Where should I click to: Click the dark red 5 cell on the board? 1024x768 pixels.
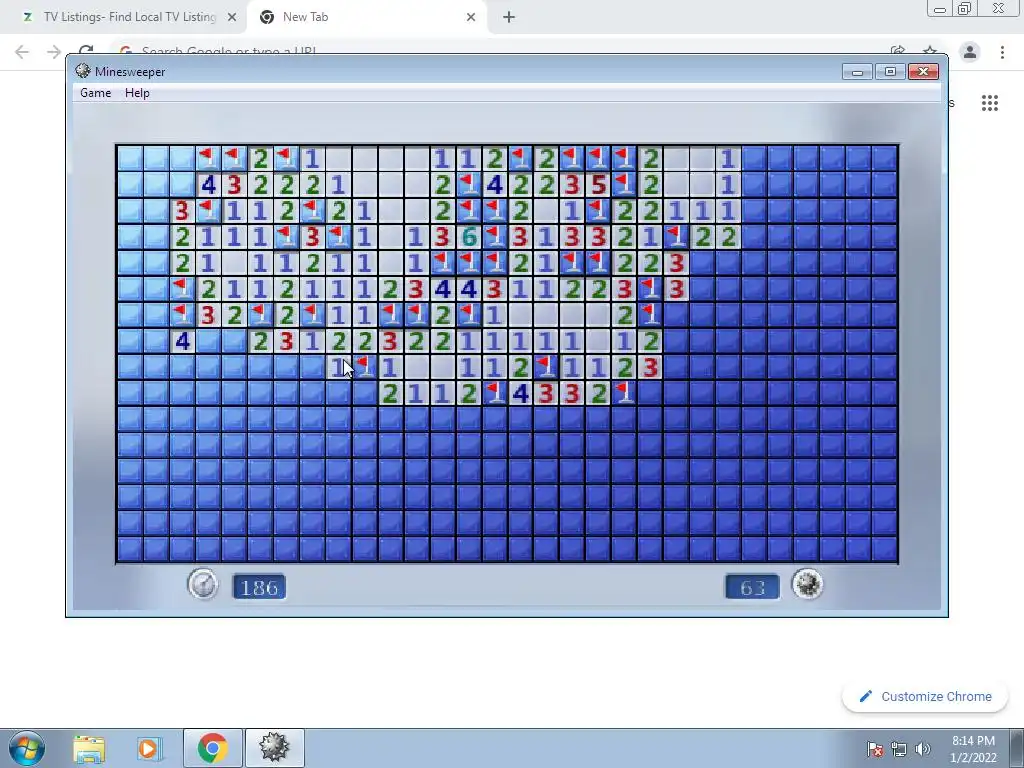(x=598, y=185)
